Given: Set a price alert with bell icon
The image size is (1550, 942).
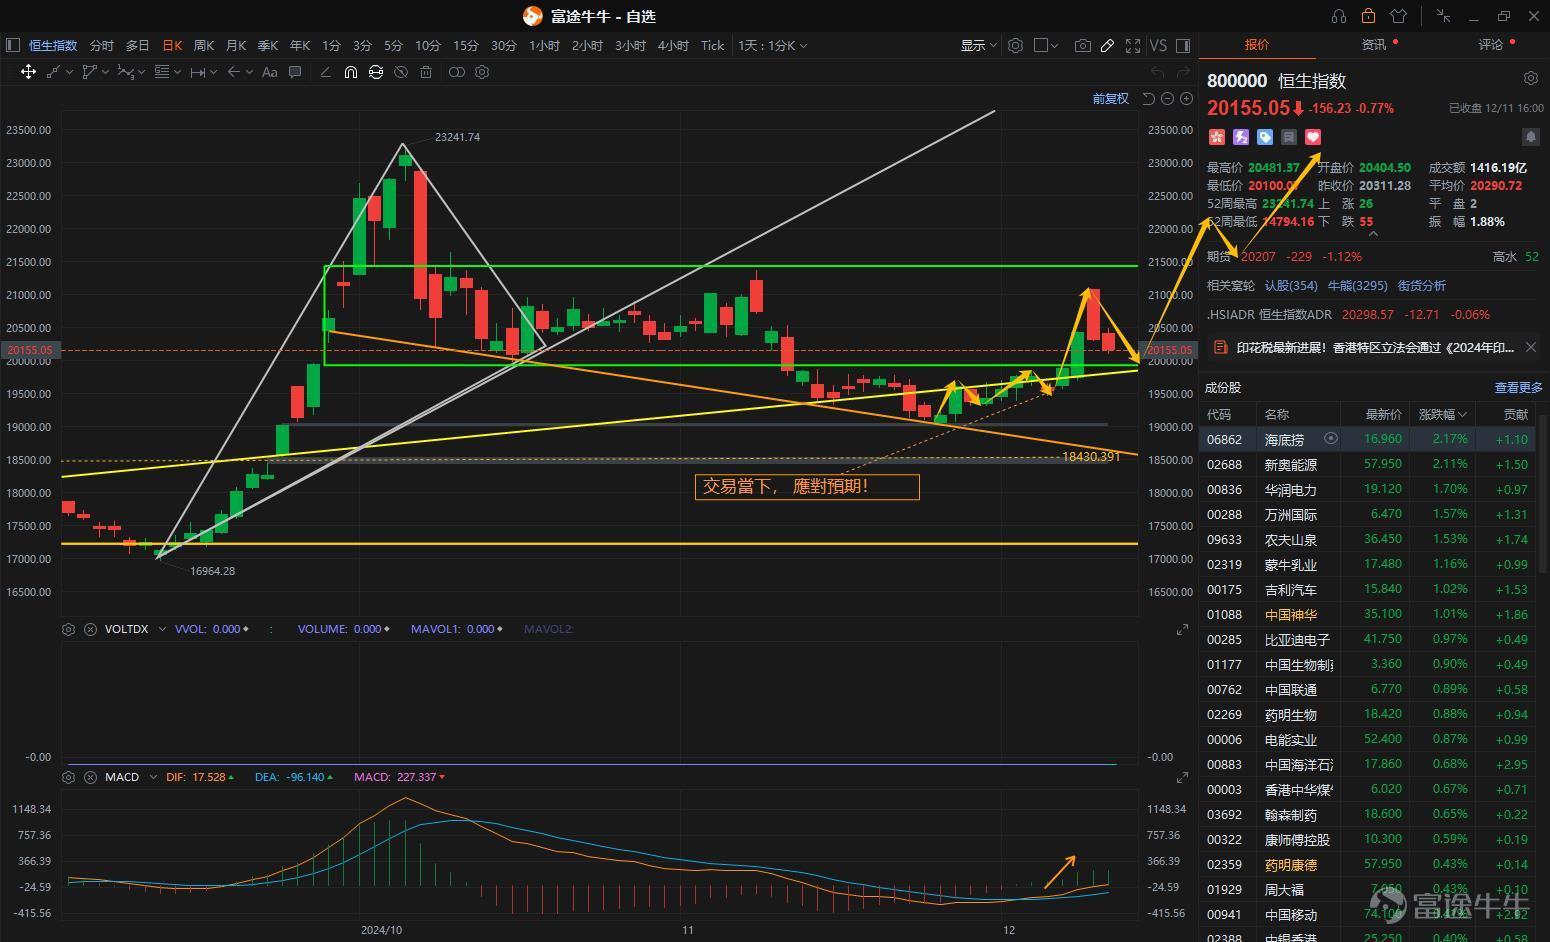Looking at the screenshot, I should [x=1530, y=137].
